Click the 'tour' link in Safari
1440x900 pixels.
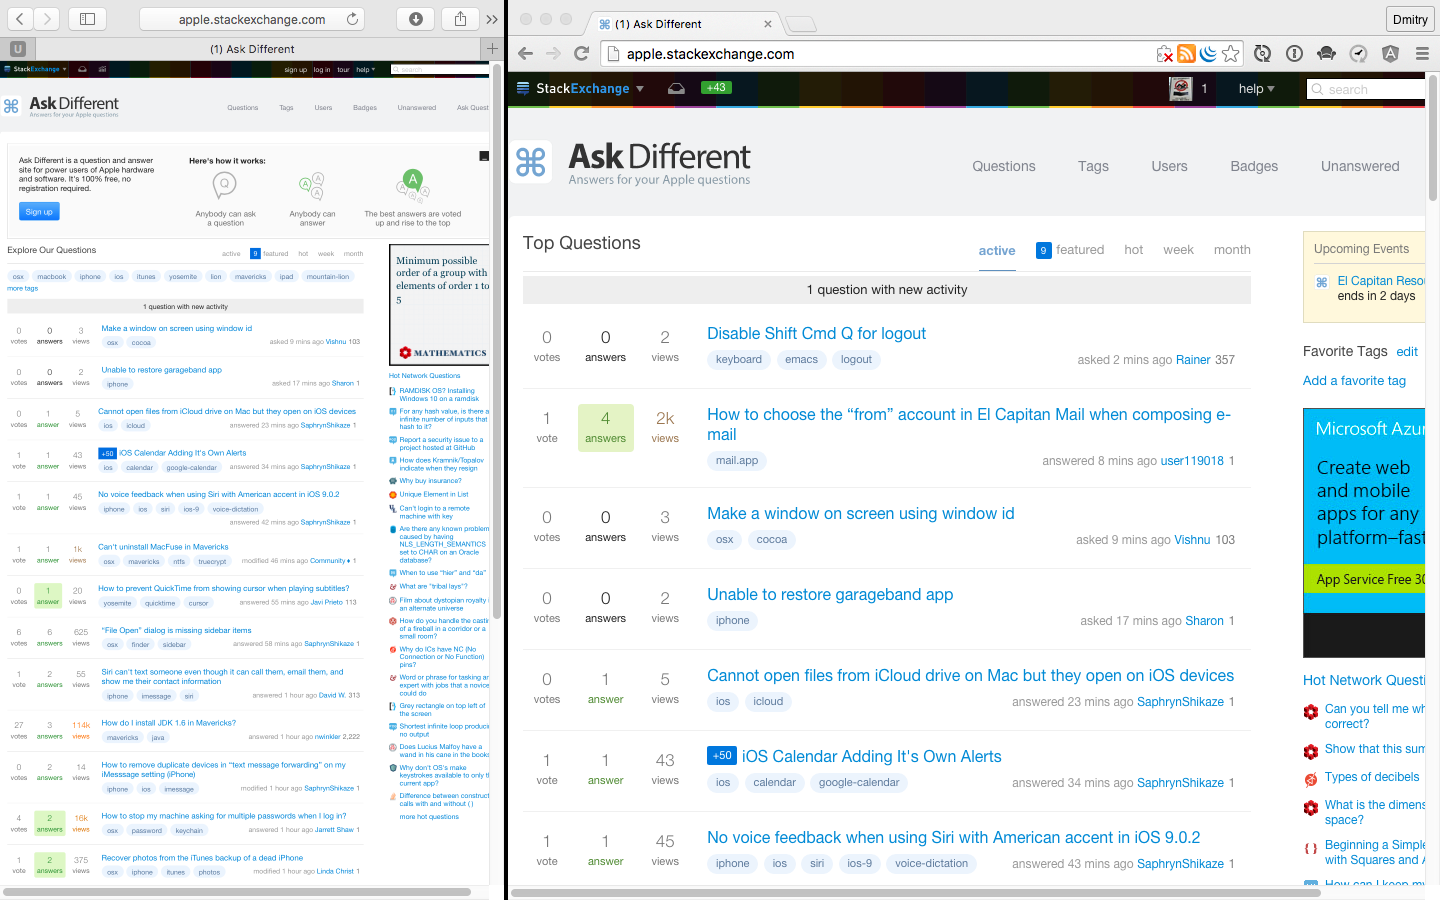(343, 70)
